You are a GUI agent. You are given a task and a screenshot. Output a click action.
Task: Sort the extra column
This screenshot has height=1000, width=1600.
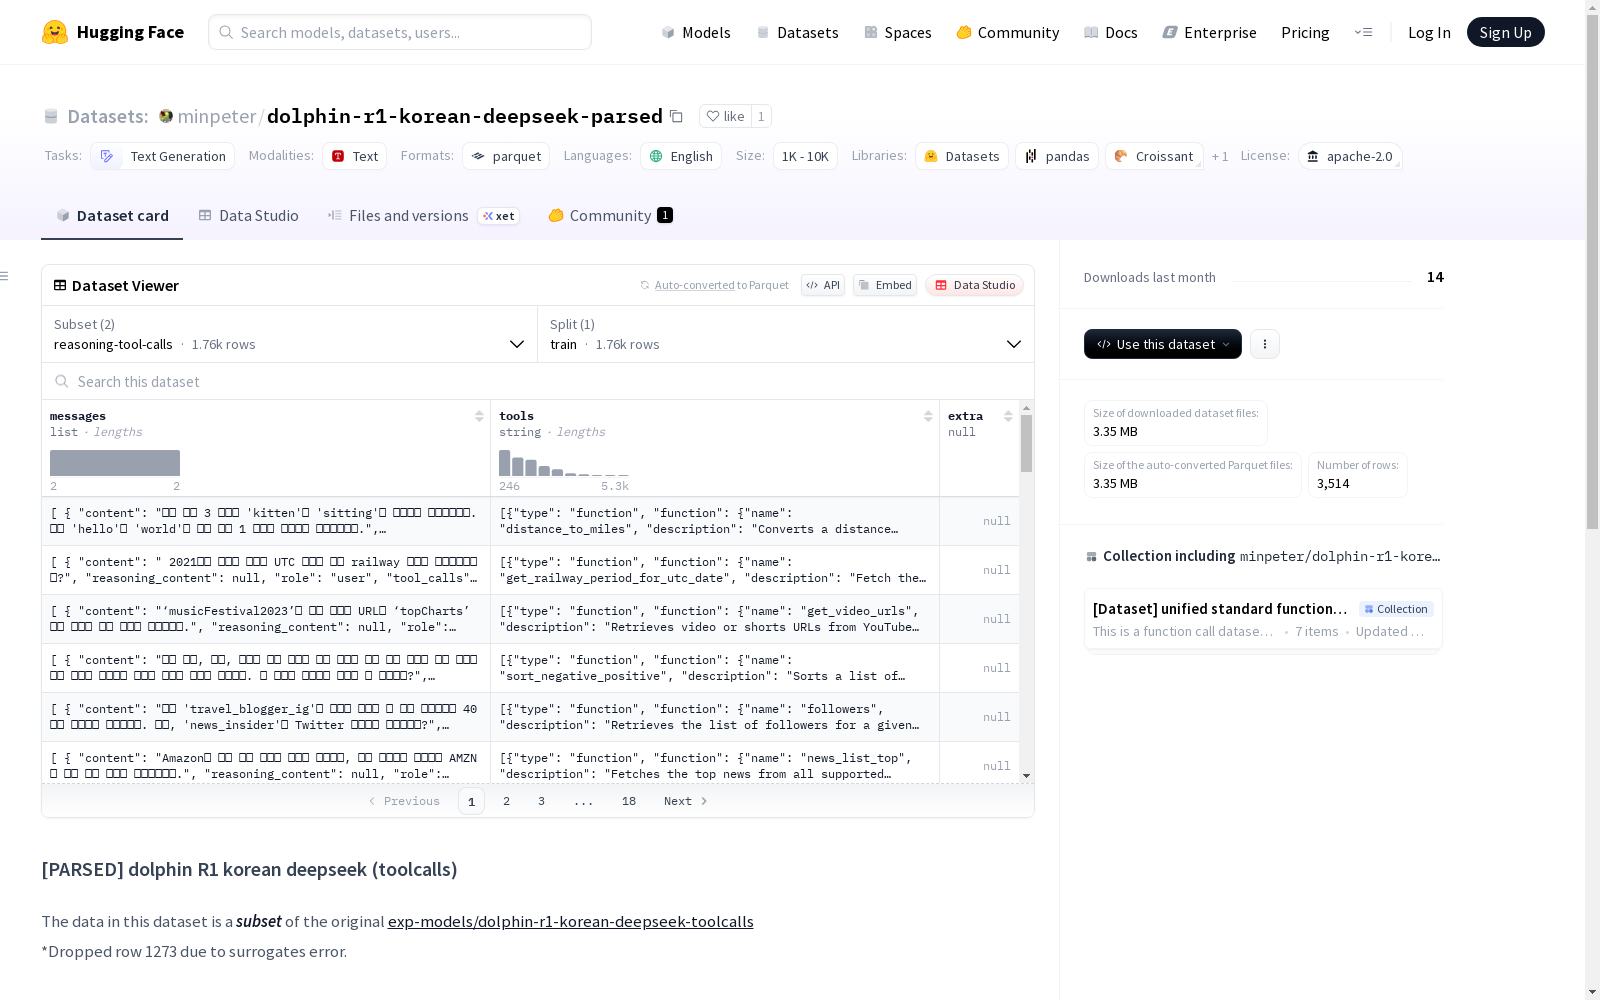[x=1008, y=416]
